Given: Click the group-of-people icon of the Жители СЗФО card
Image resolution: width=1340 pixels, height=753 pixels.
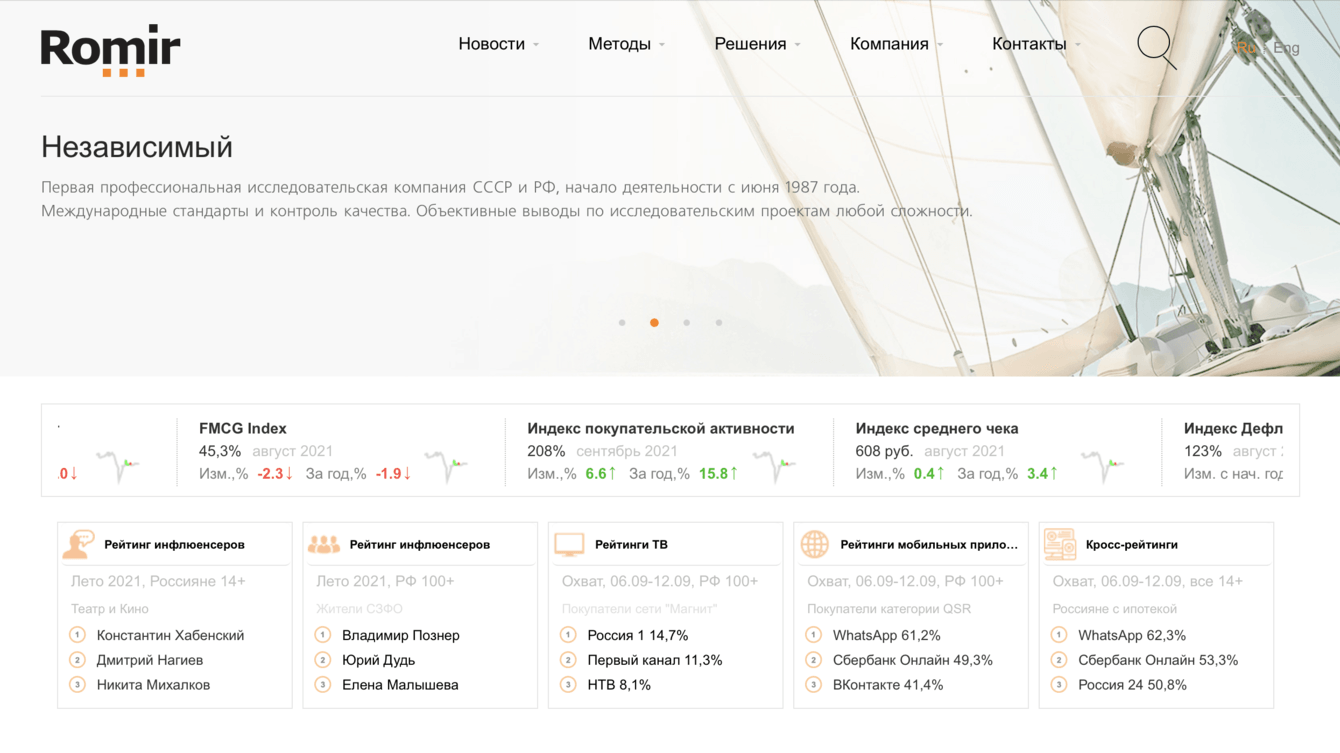Looking at the screenshot, I should click(x=323, y=545).
